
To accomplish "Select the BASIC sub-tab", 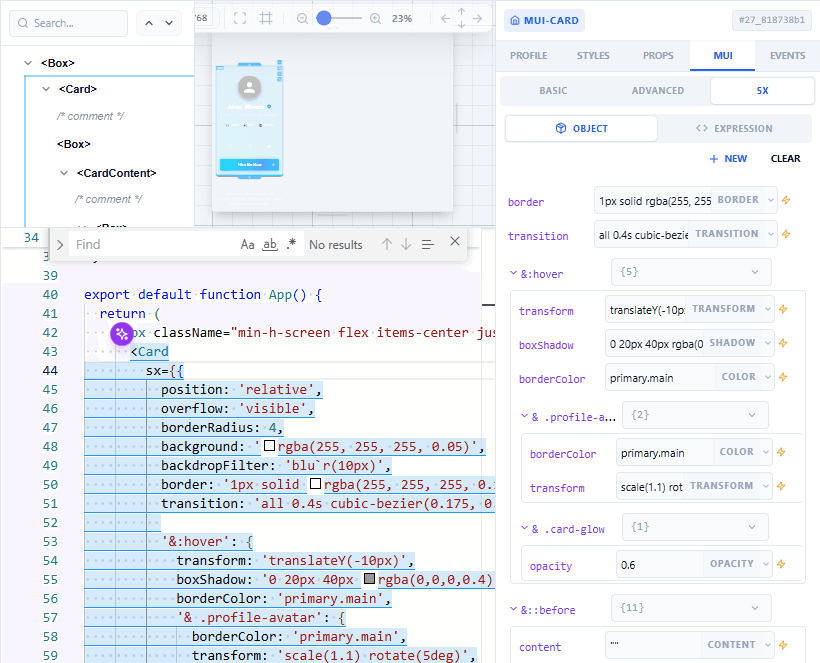I will click(x=553, y=90).
